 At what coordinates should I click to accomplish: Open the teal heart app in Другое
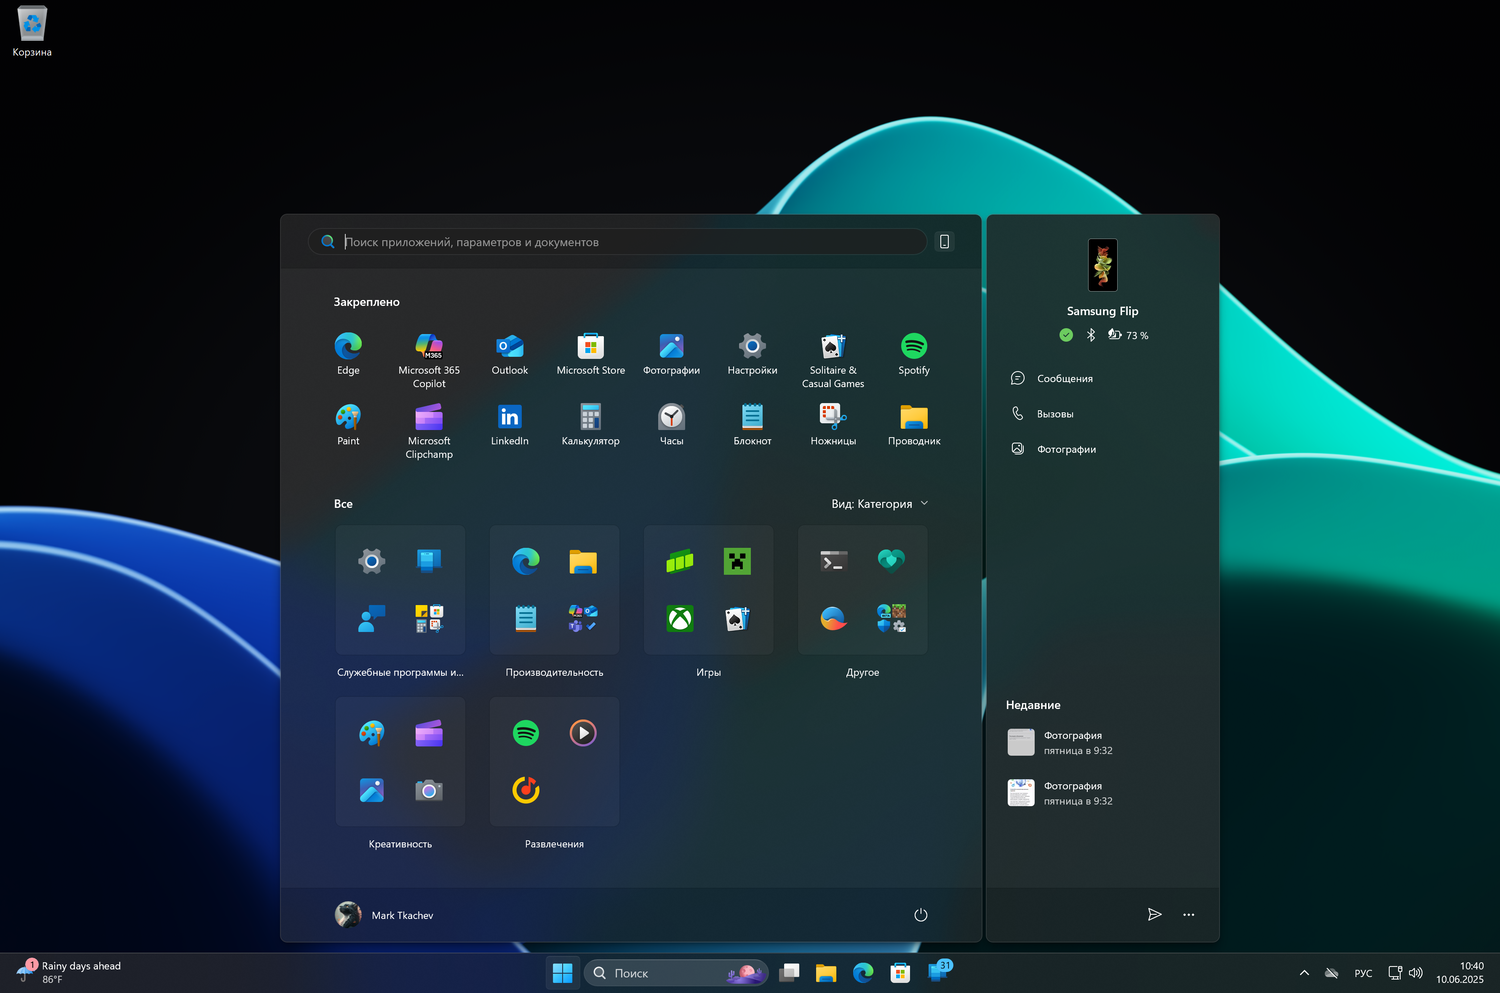(891, 561)
